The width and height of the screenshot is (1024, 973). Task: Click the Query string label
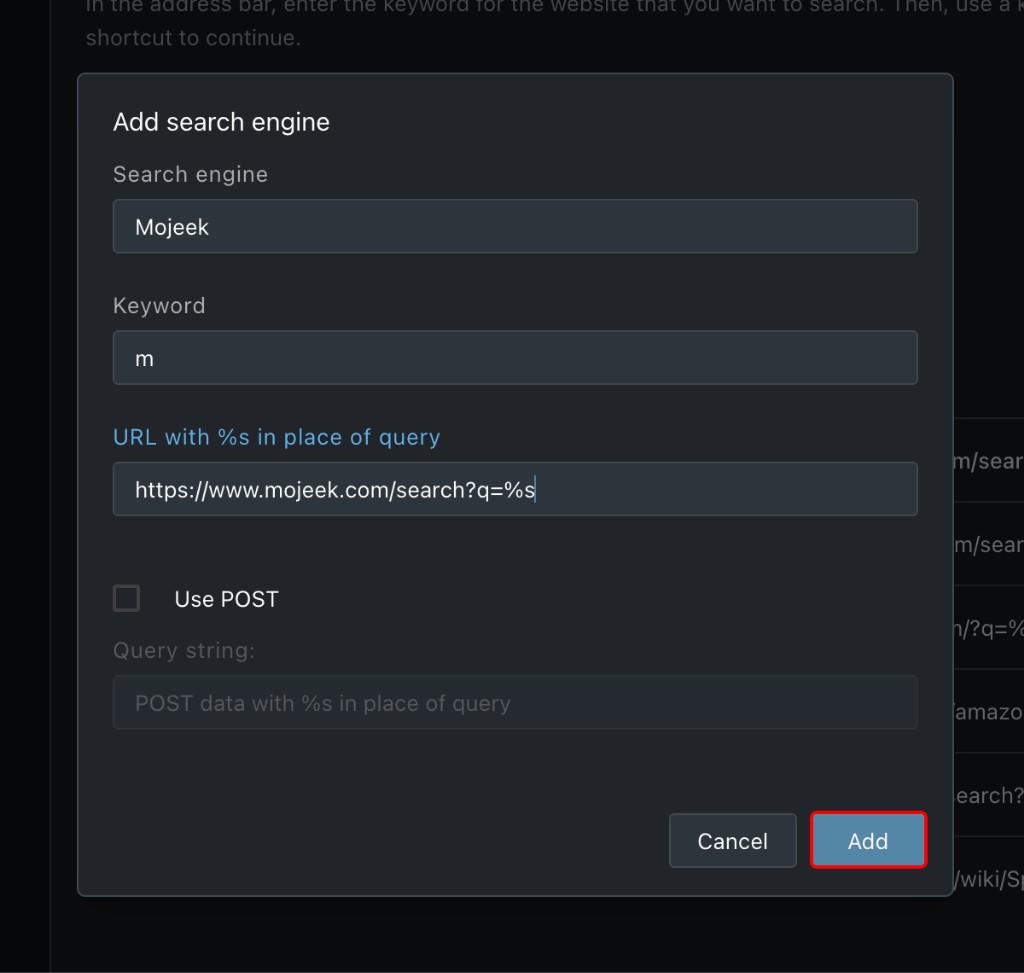[184, 650]
